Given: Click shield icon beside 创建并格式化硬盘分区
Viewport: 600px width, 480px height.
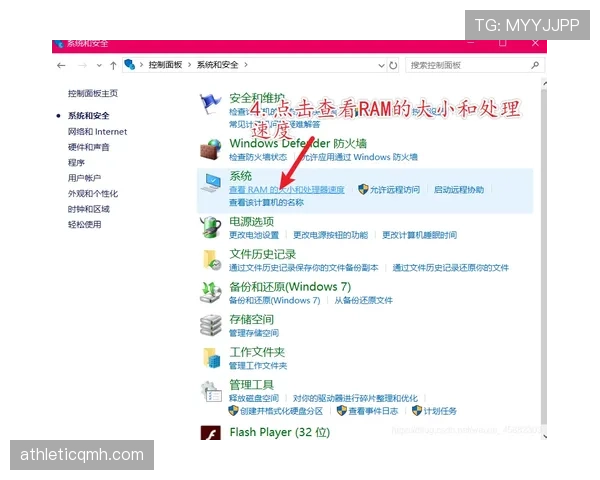Looking at the screenshot, I should tap(233, 411).
